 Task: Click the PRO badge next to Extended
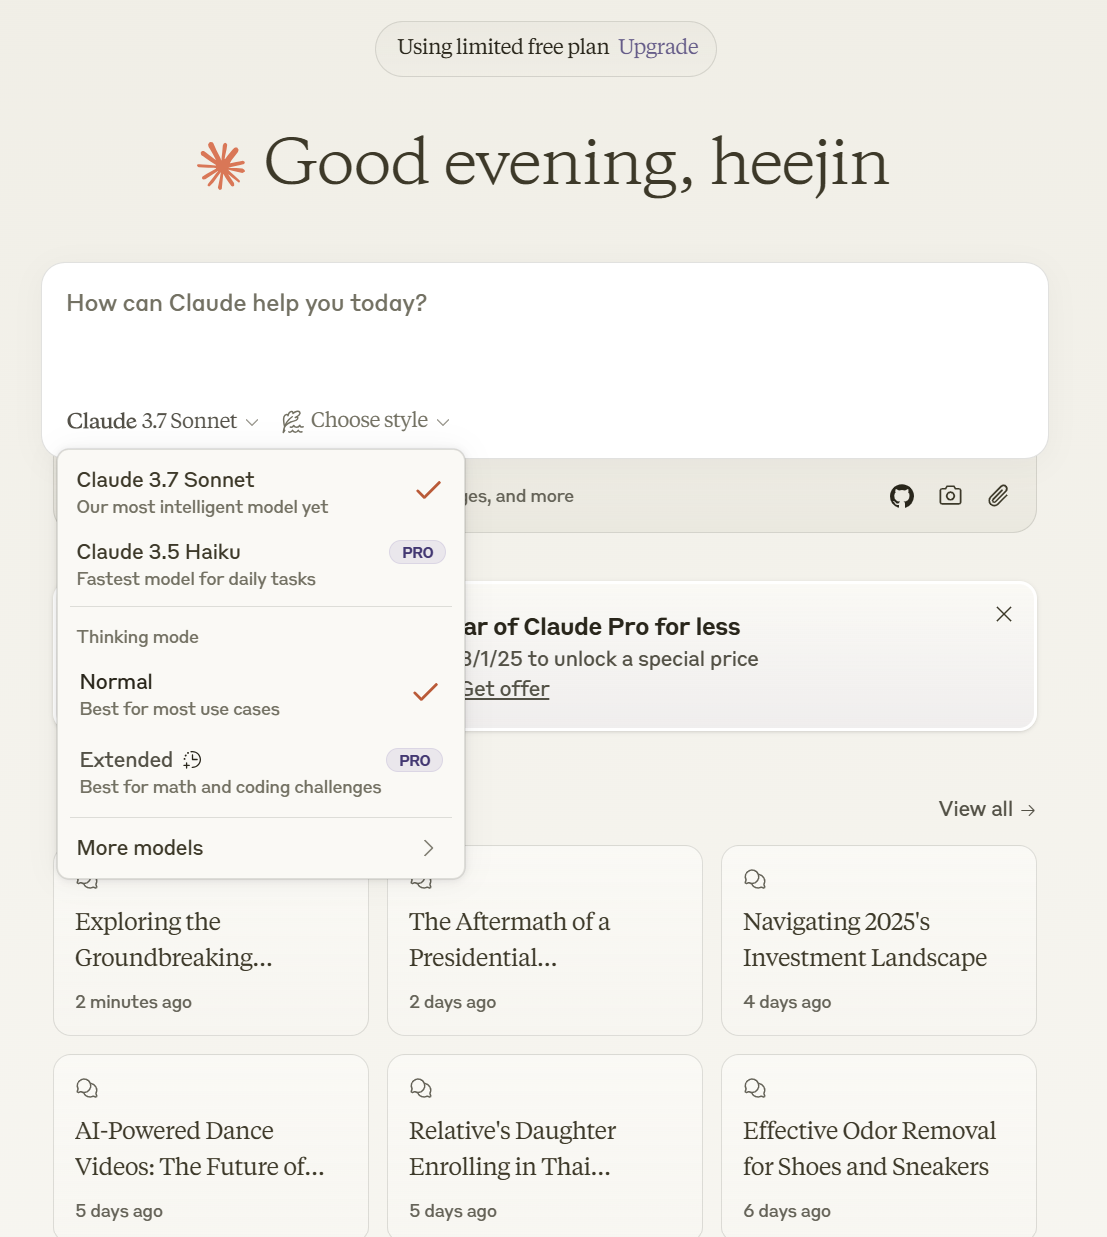[414, 760]
